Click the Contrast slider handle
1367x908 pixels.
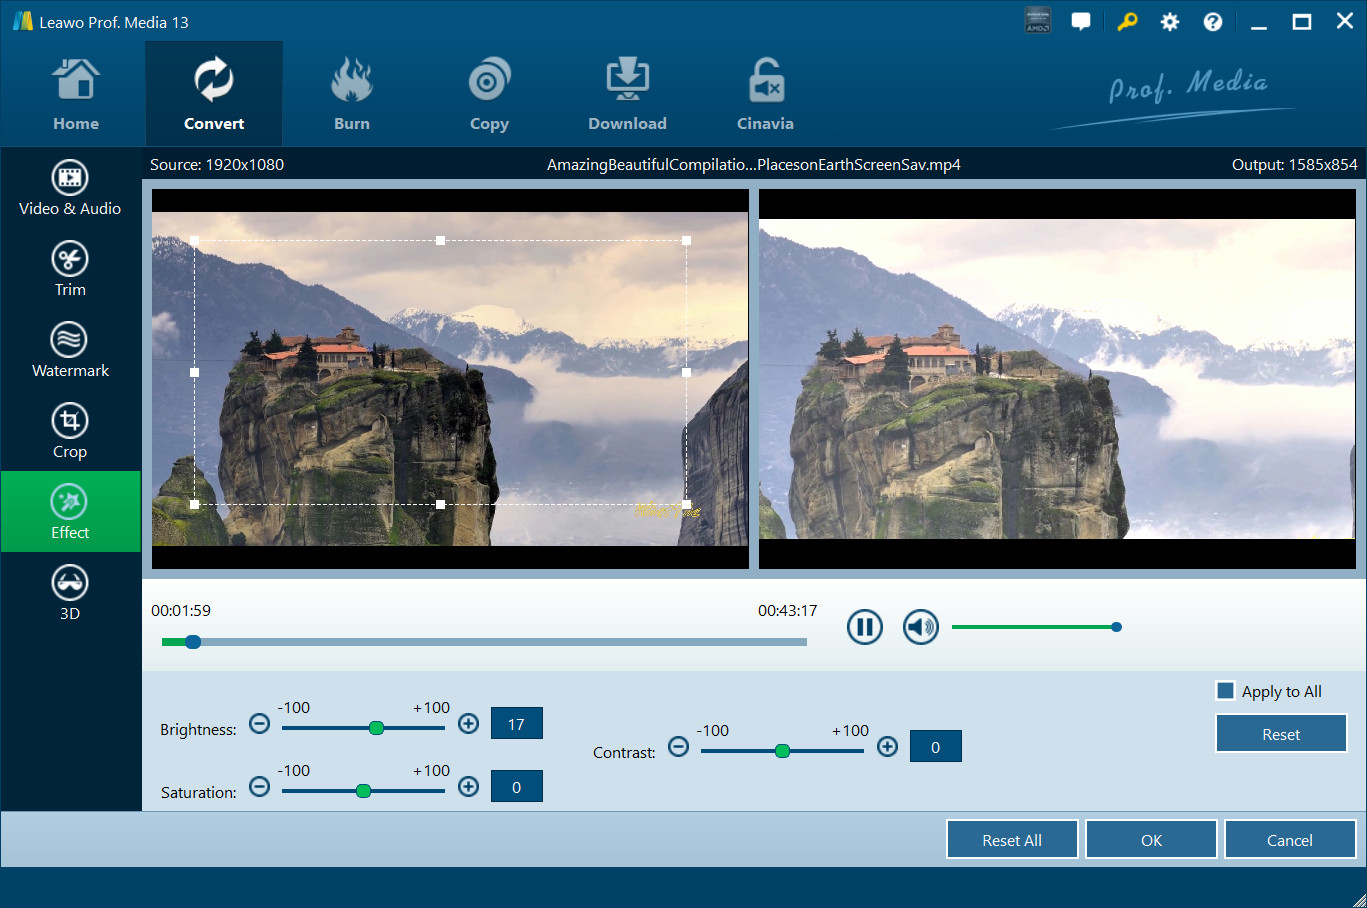pos(782,751)
